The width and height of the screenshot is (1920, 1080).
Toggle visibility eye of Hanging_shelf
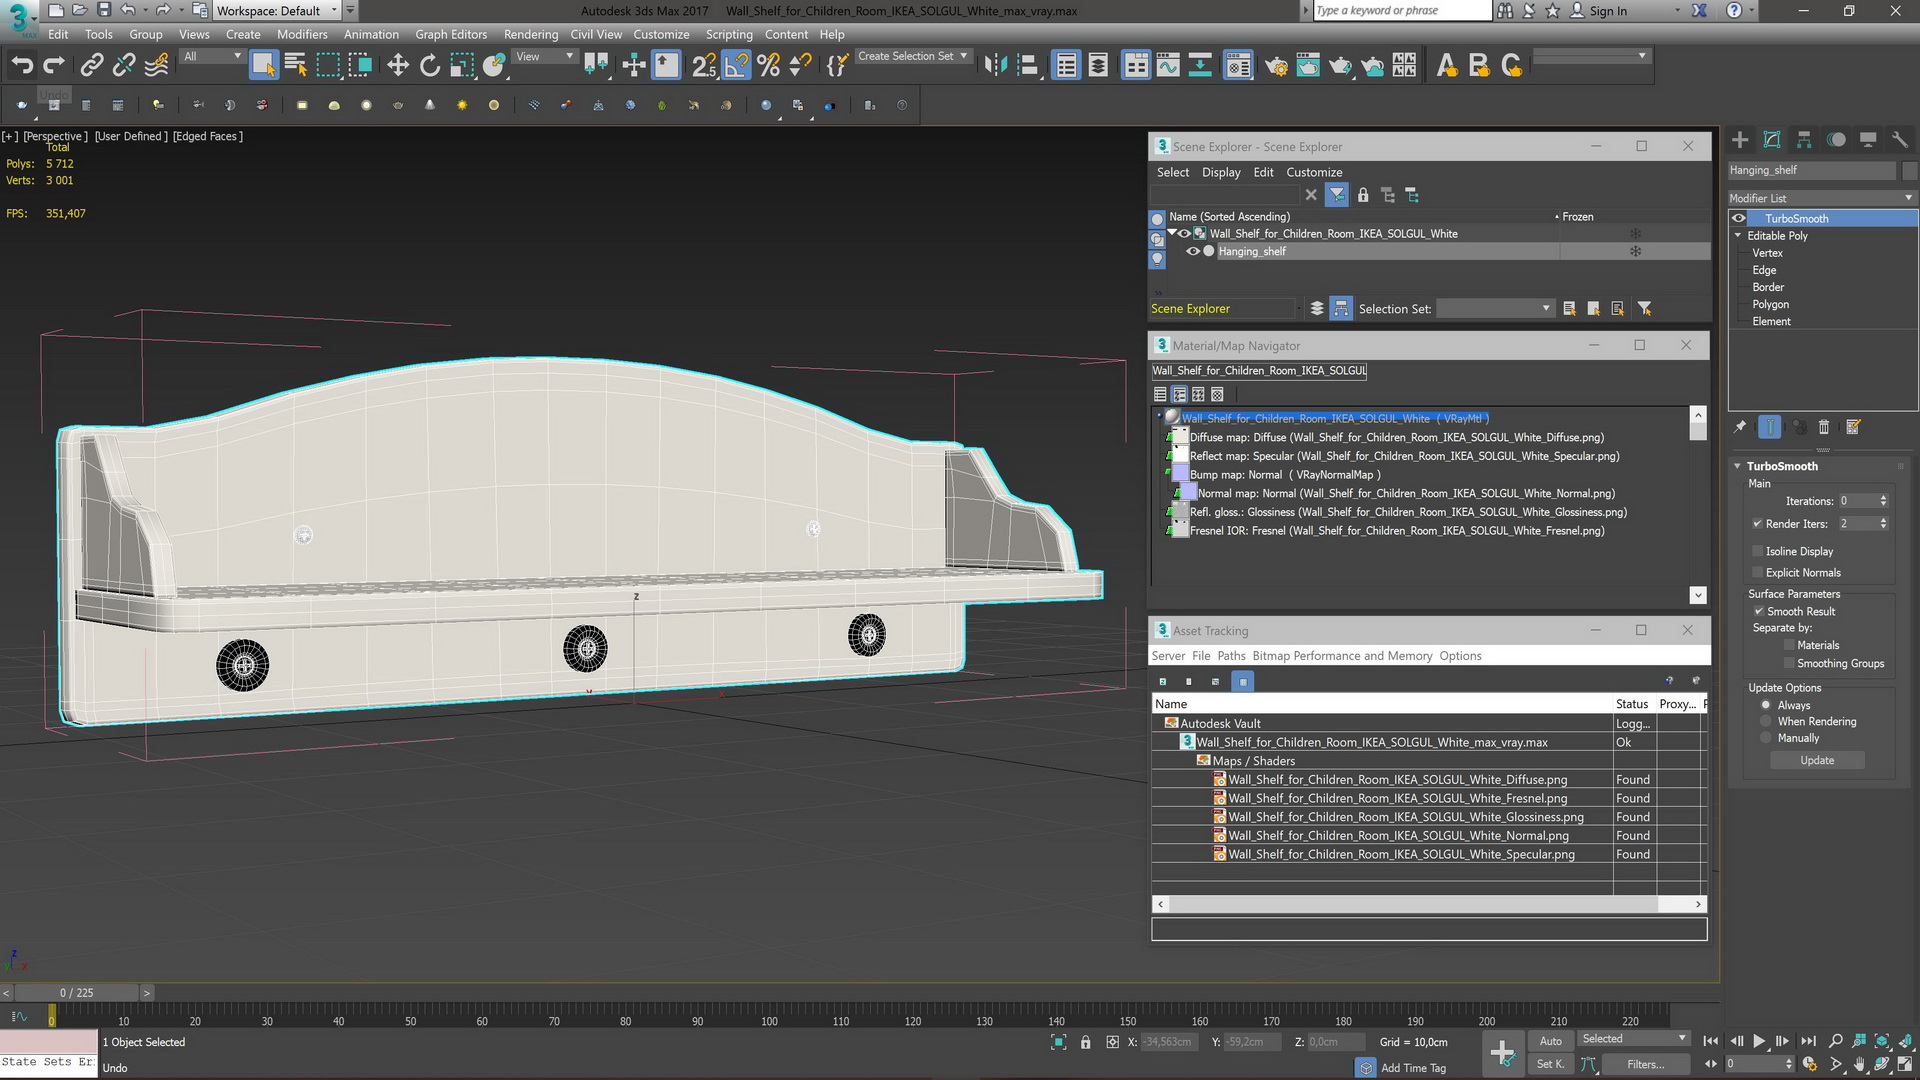click(x=1192, y=251)
